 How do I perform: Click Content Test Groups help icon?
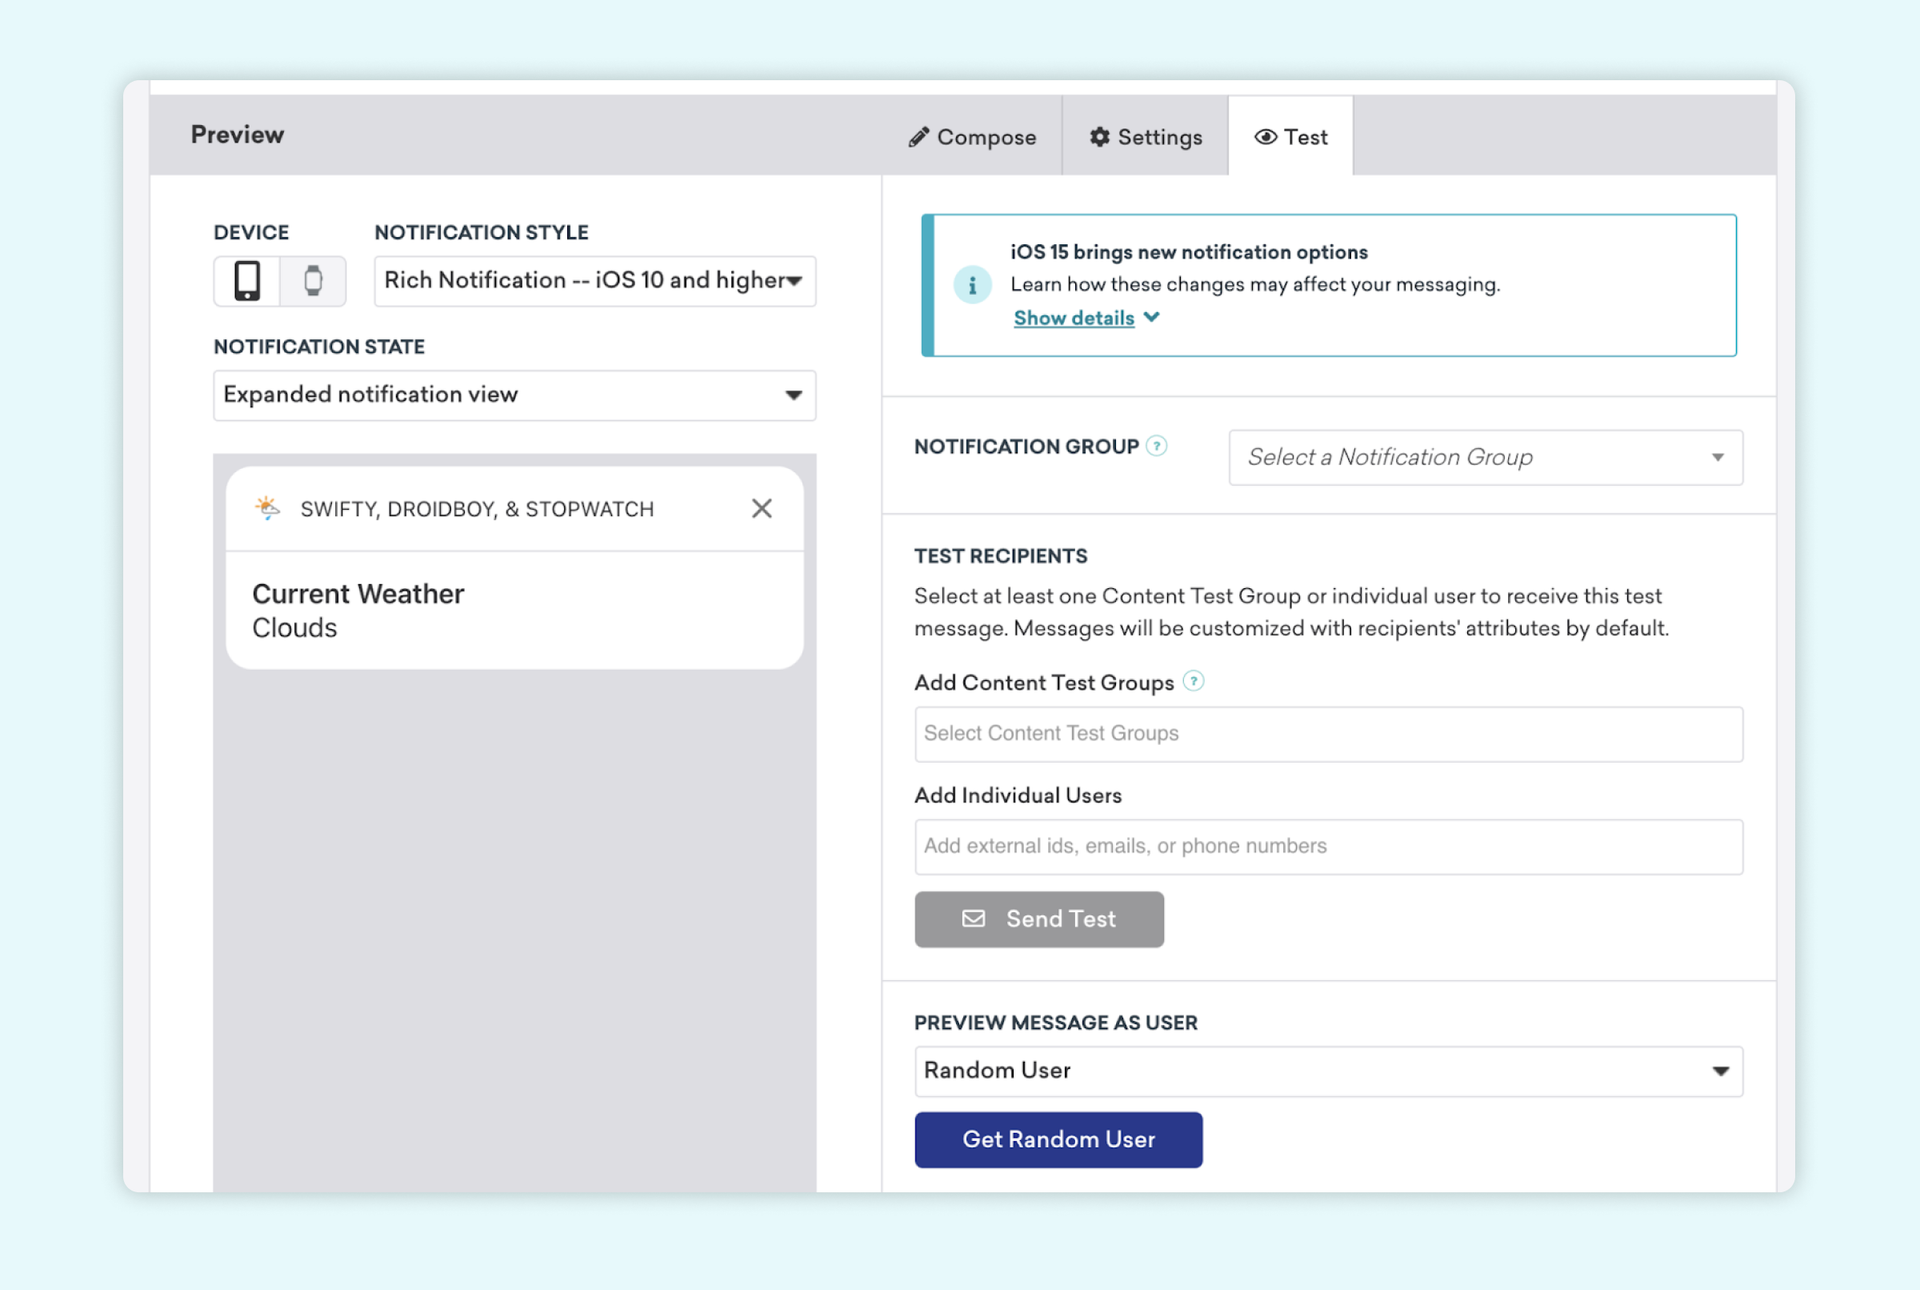click(x=1193, y=682)
